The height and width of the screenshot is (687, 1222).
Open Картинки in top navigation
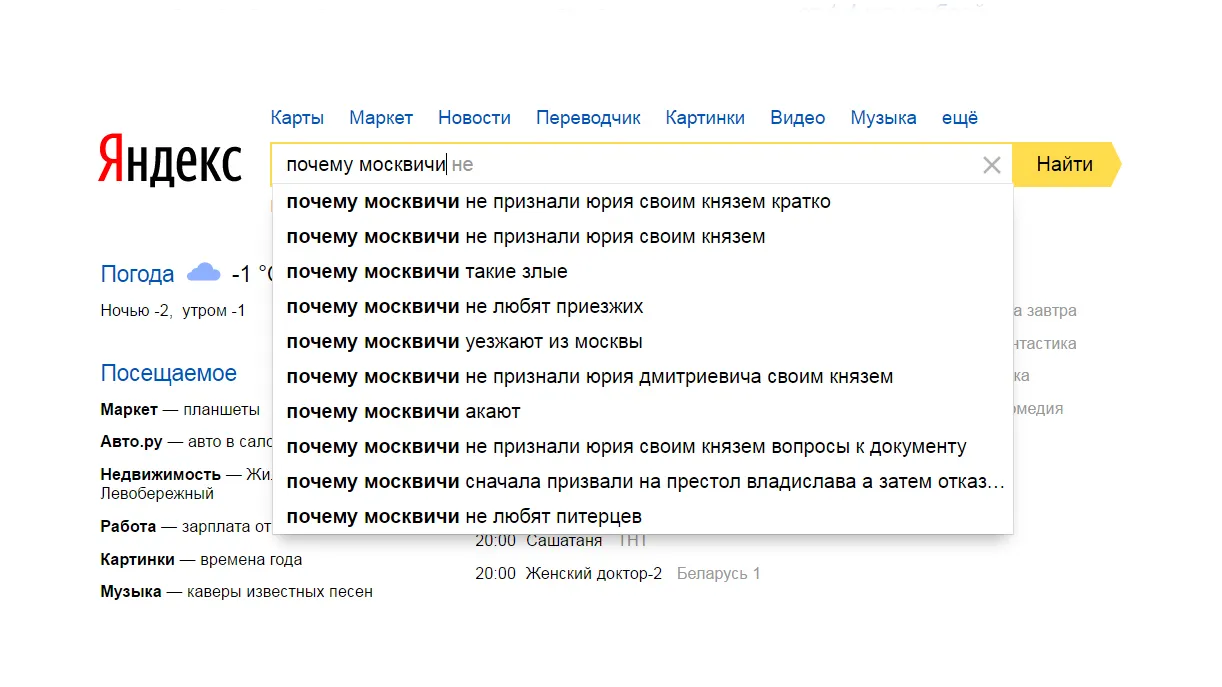[x=705, y=118]
